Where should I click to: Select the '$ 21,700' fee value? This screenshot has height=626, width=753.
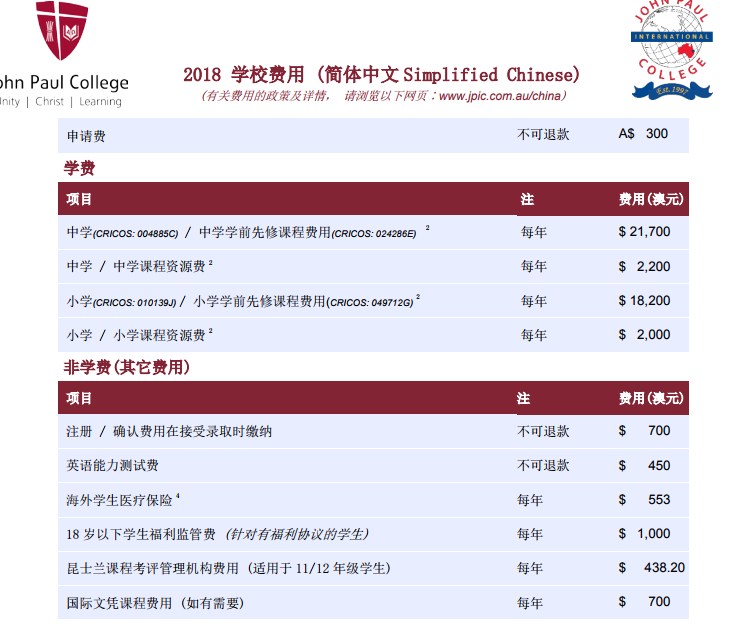(644, 232)
